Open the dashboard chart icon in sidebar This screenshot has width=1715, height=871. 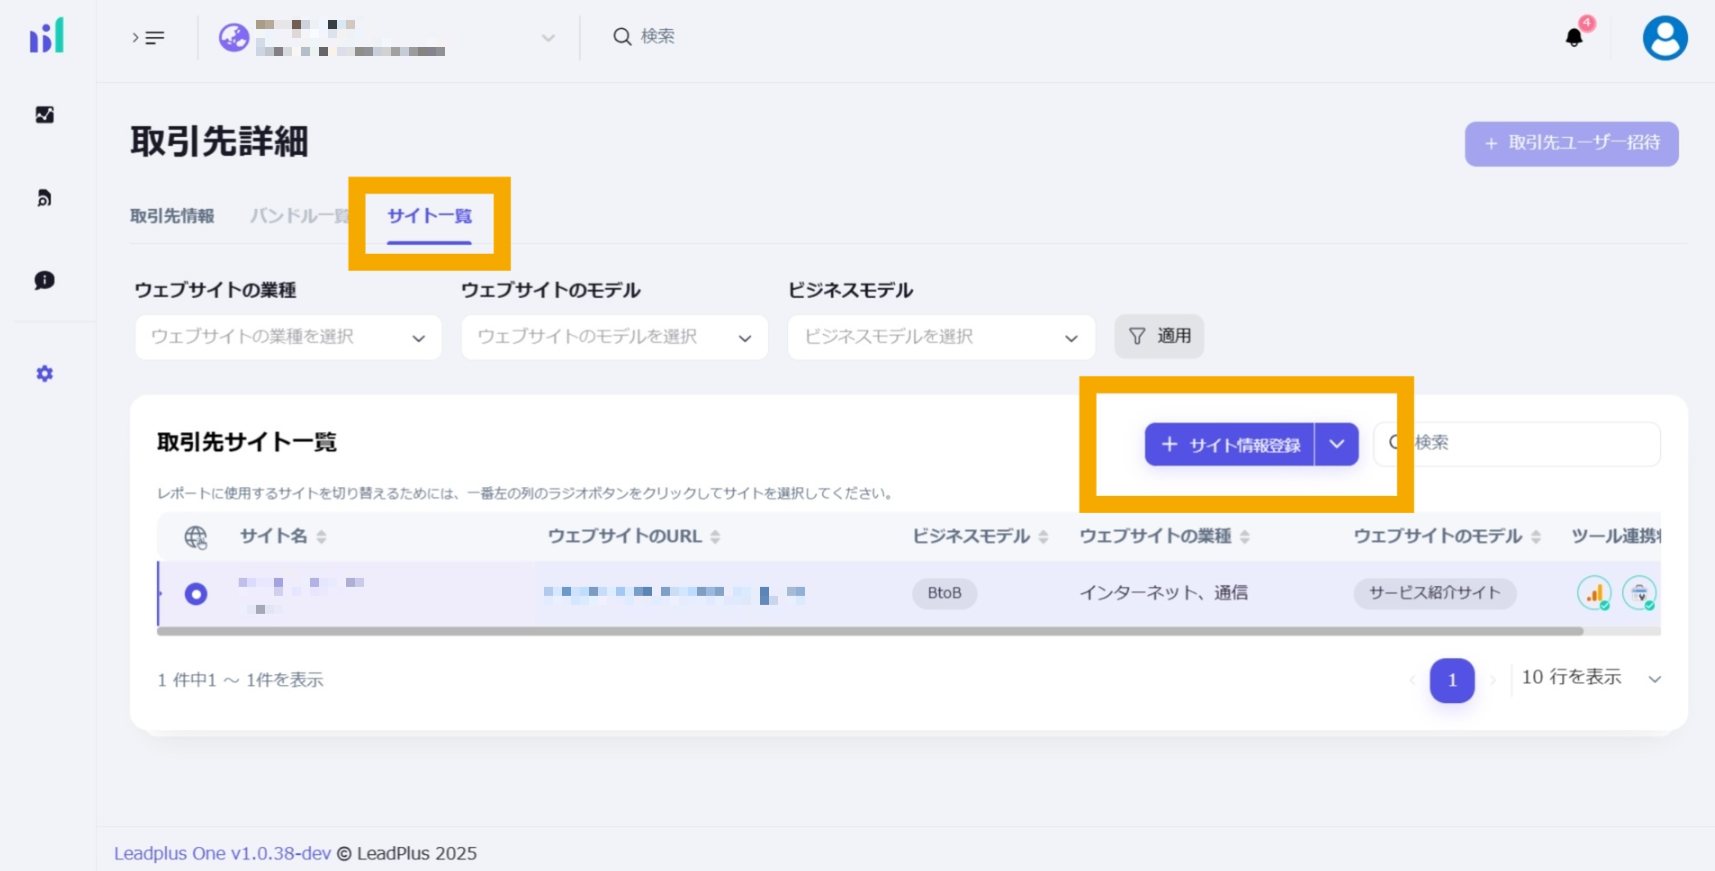click(45, 115)
